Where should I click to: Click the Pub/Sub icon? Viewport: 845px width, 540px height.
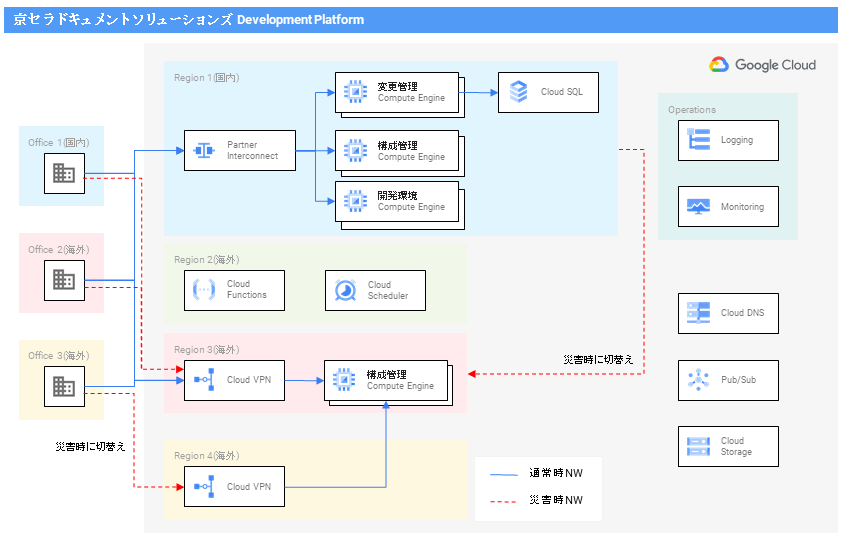[698, 380]
